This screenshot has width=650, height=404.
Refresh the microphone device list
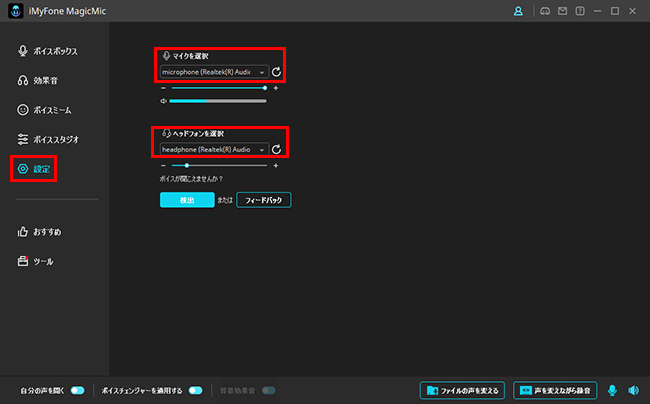coord(276,72)
